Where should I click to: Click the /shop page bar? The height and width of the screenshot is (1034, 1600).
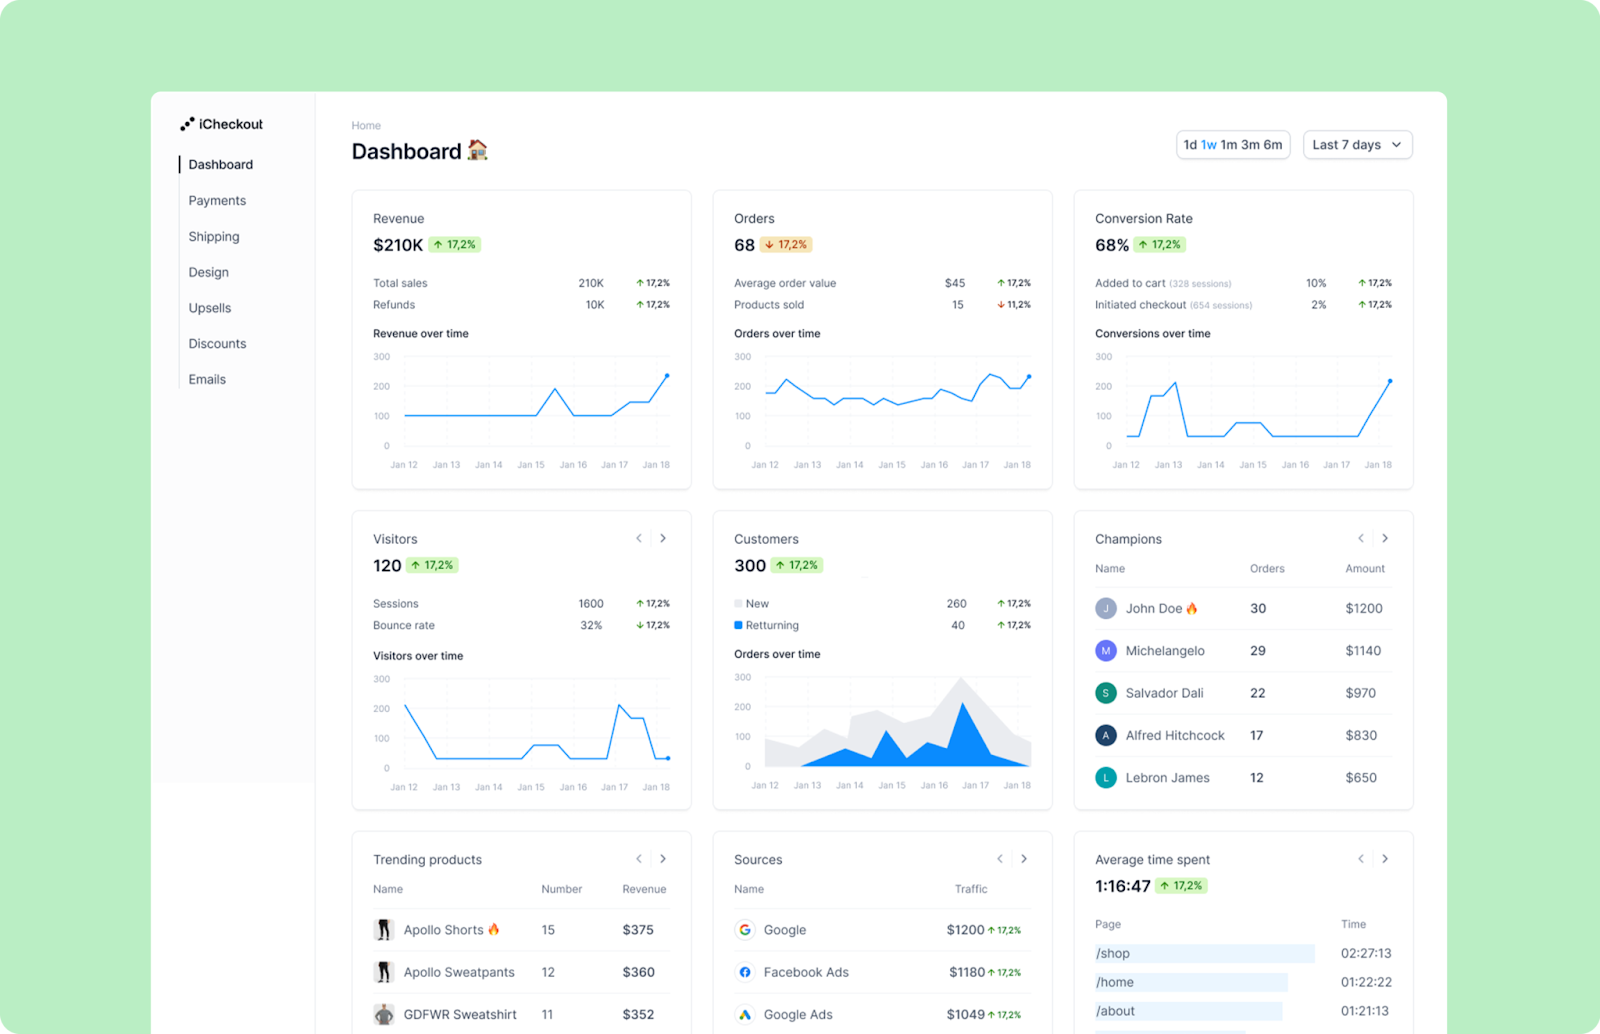(1205, 953)
